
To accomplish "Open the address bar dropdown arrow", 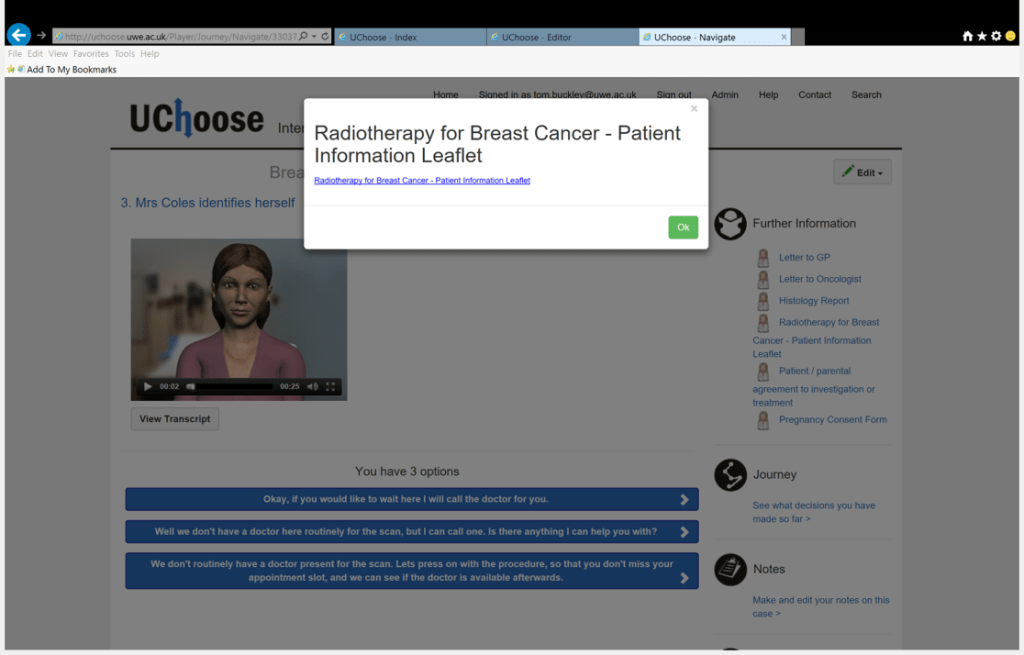I will point(314,37).
